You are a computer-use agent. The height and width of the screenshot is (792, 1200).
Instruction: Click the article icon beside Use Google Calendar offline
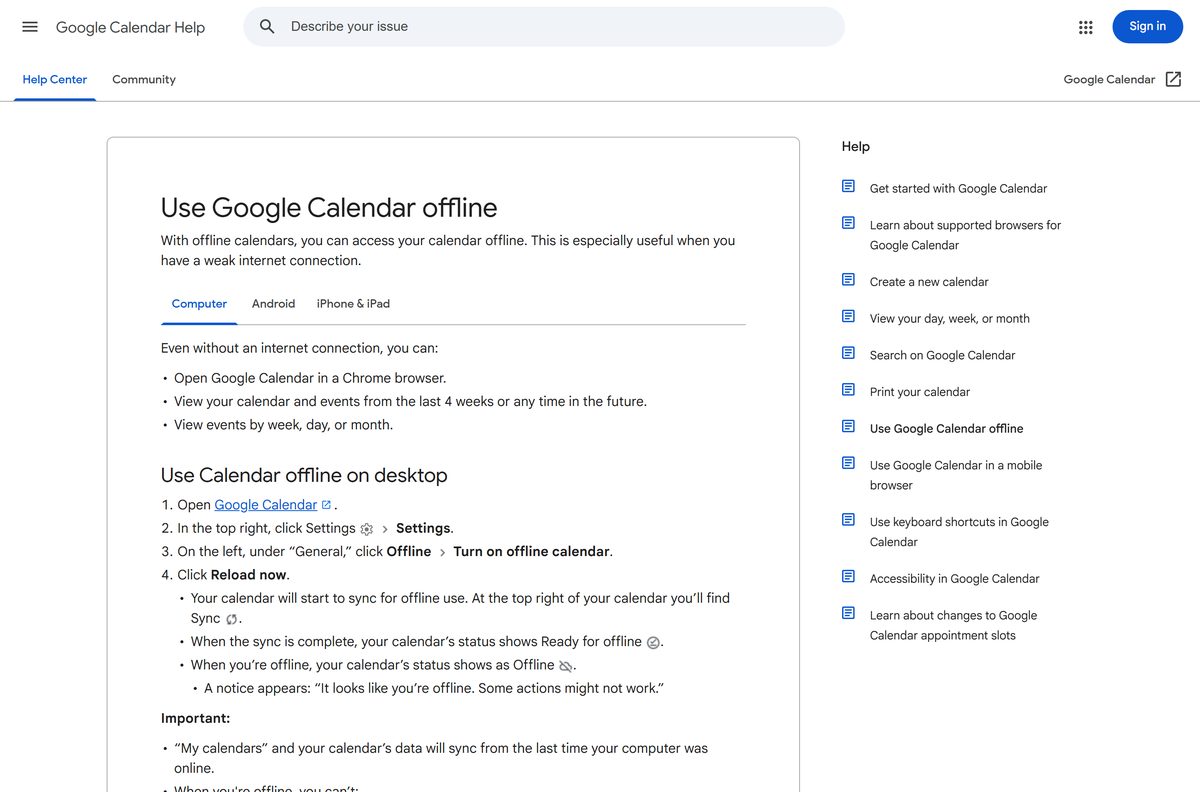coord(848,426)
